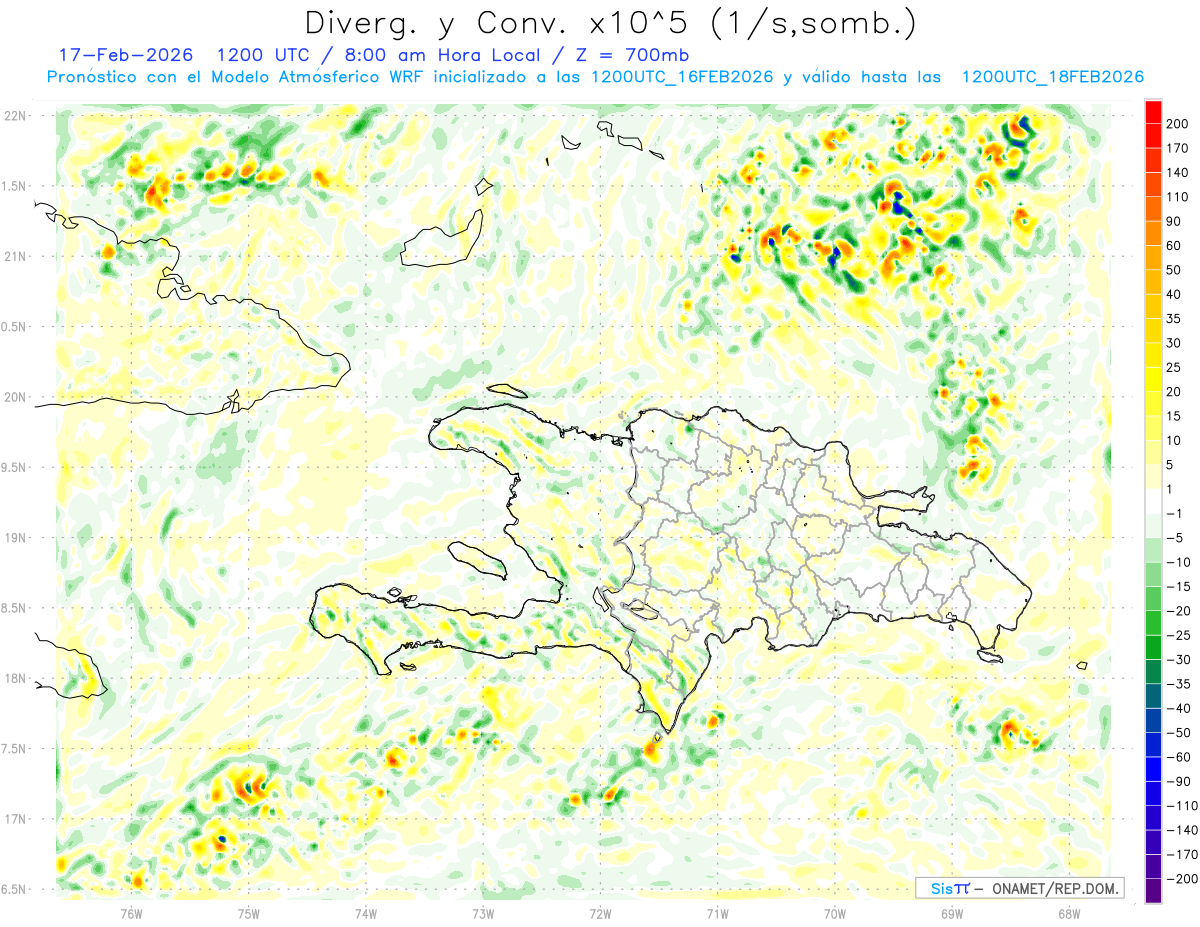Click the "69W" longitude label
The height and width of the screenshot is (927, 1200).
(952, 914)
